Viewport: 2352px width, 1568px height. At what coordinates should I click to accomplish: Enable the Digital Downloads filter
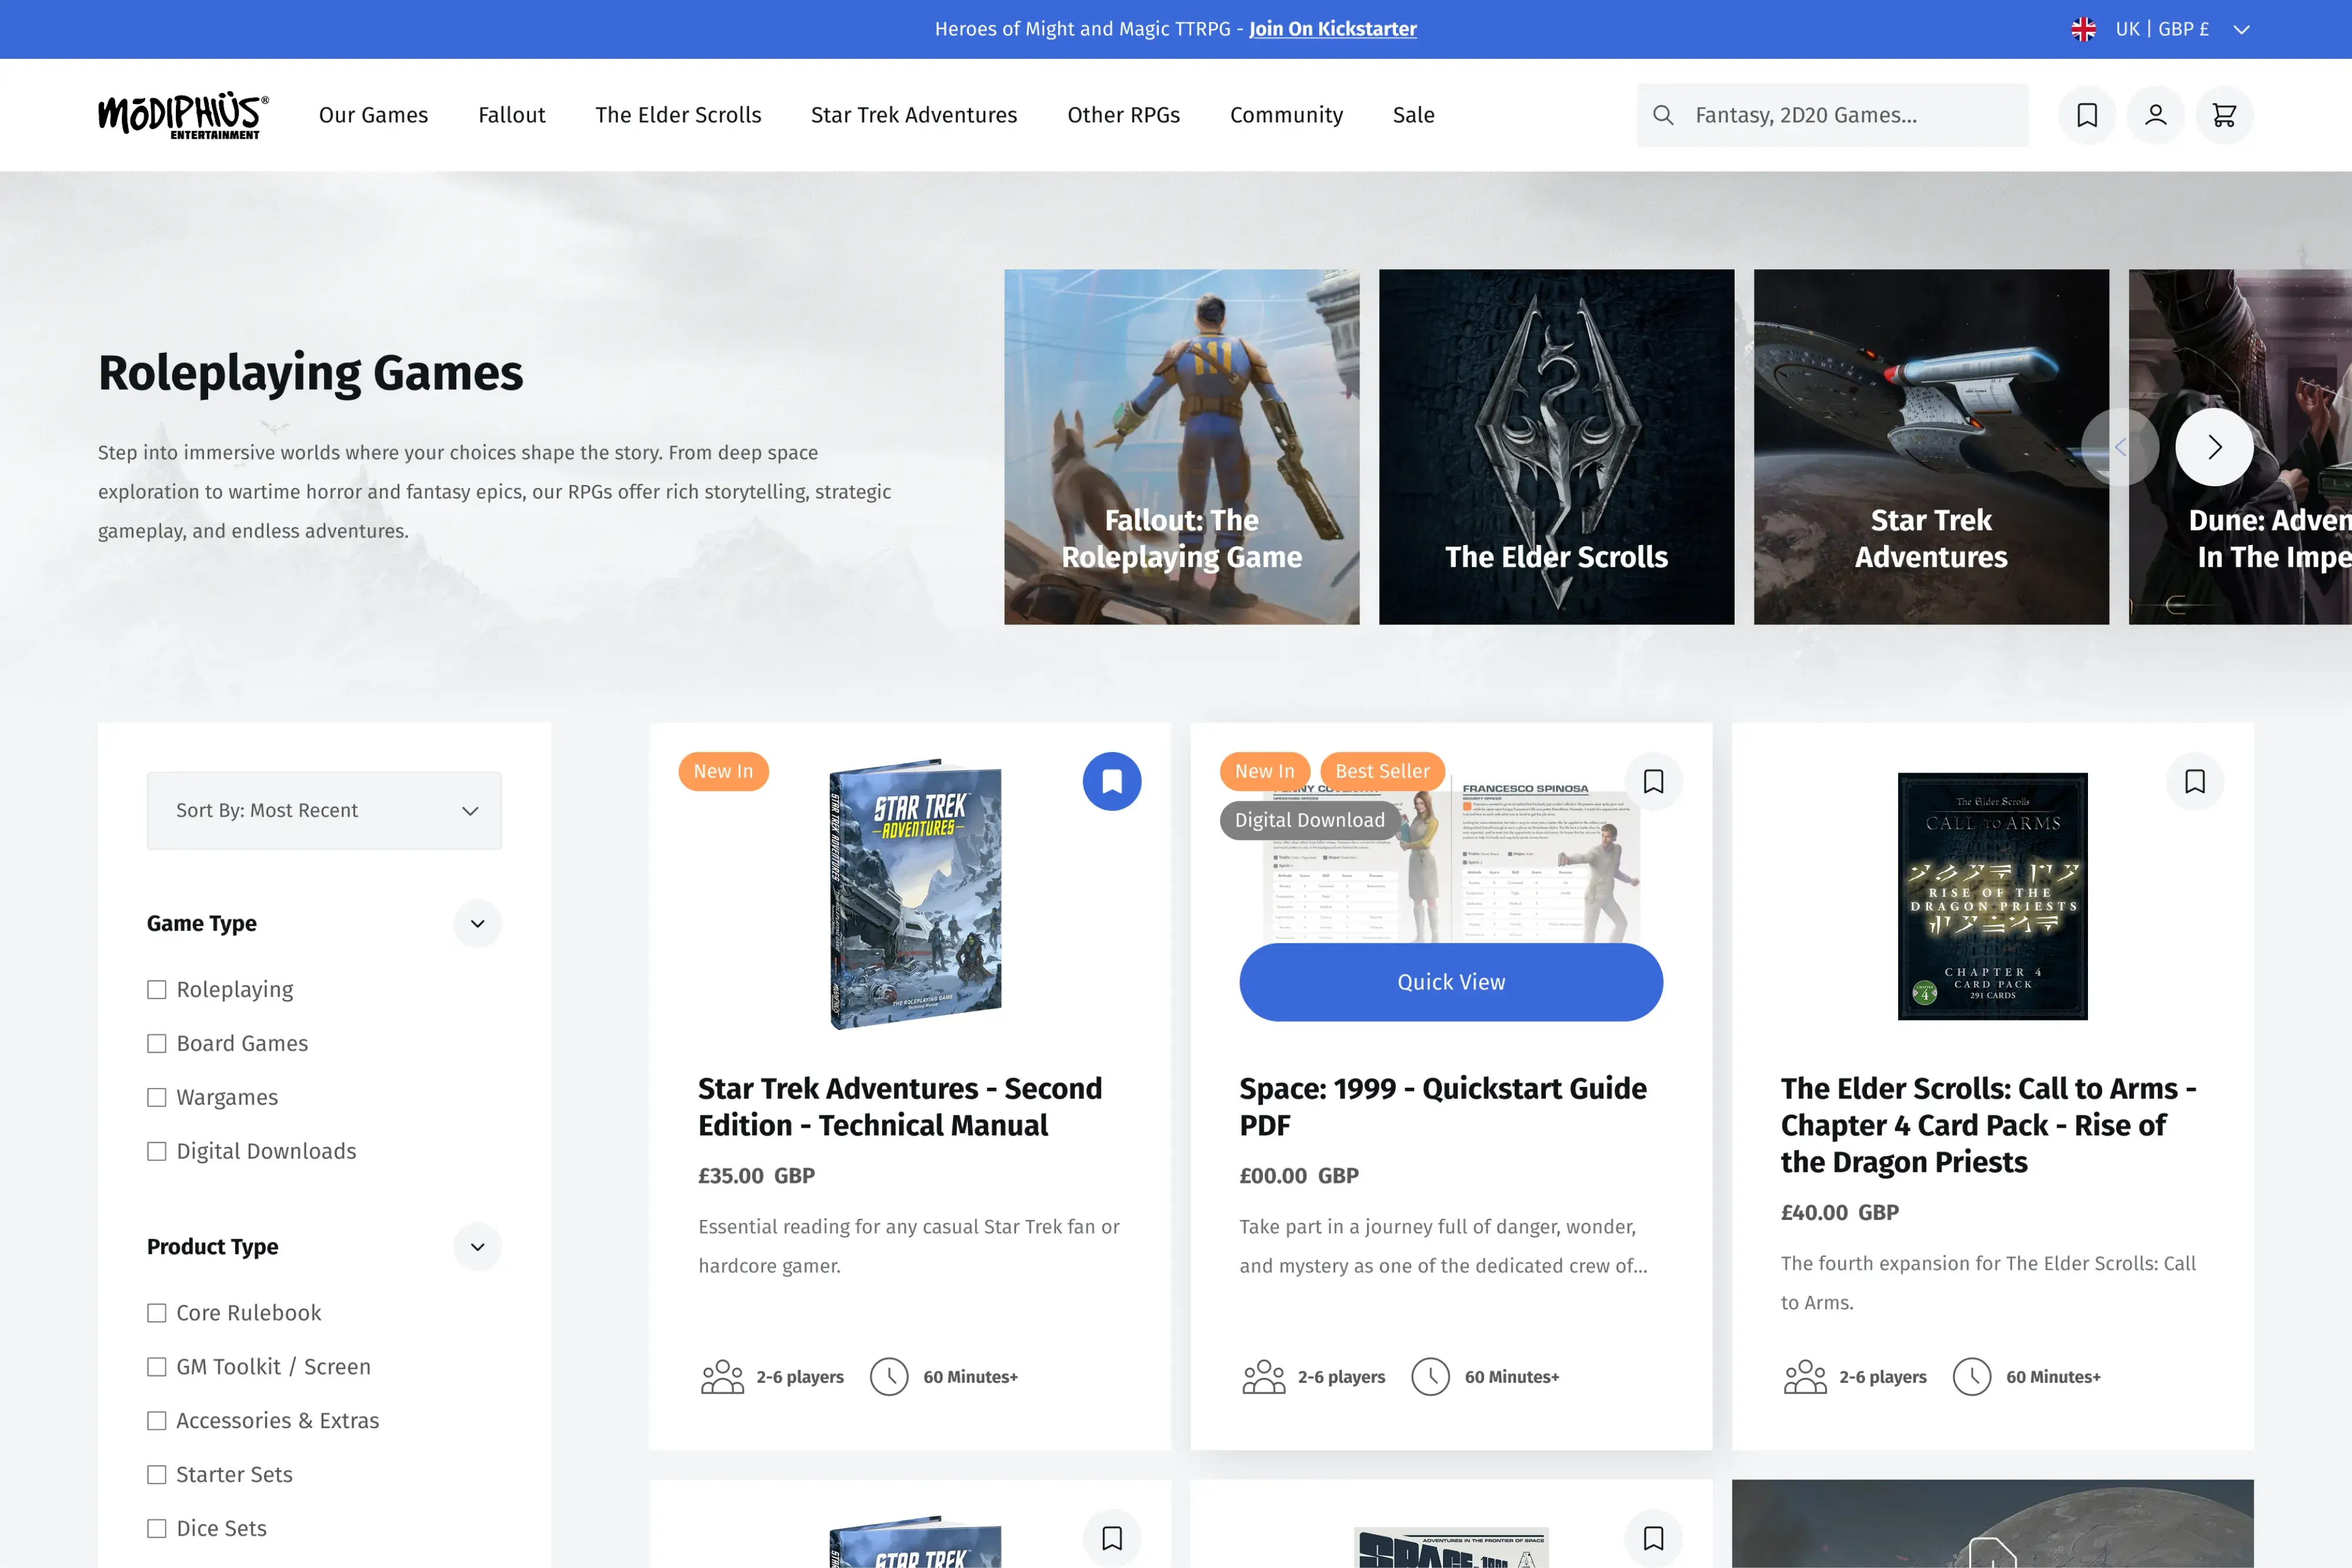[157, 1152]
